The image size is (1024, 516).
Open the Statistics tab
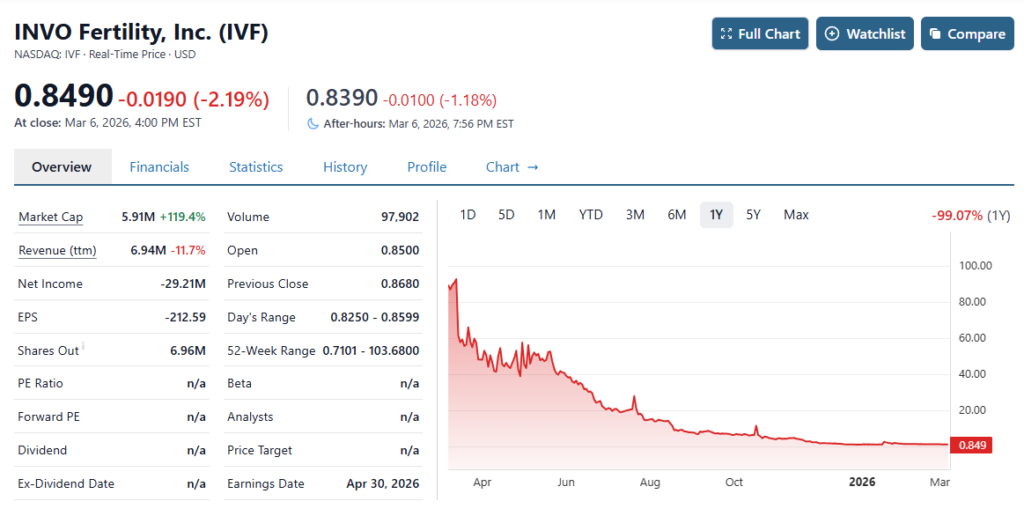point(256,167)
